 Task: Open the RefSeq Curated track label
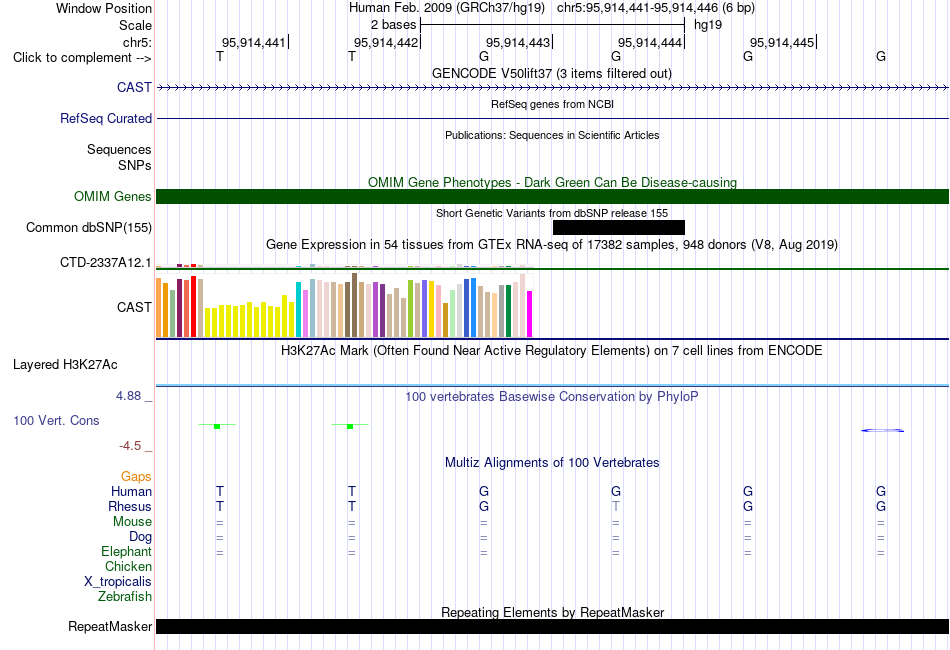105,118
